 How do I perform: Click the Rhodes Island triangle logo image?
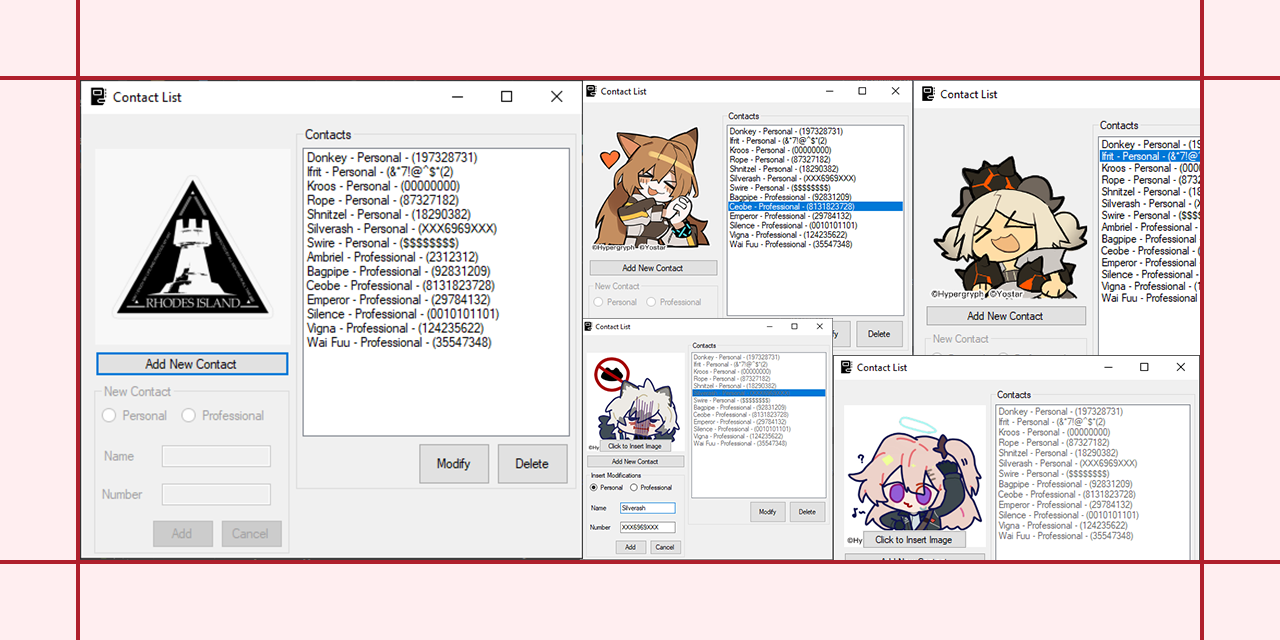(192, 245)
